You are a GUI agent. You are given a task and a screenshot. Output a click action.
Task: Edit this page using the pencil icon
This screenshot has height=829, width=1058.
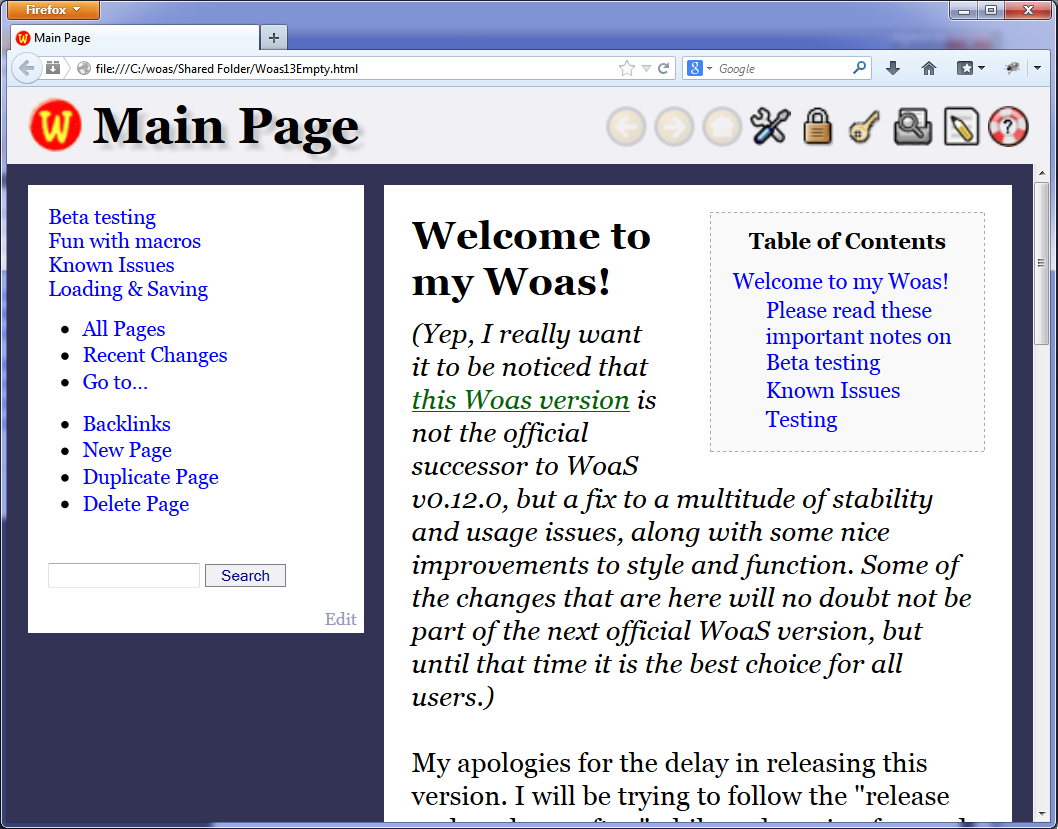(x=960, y=127)
